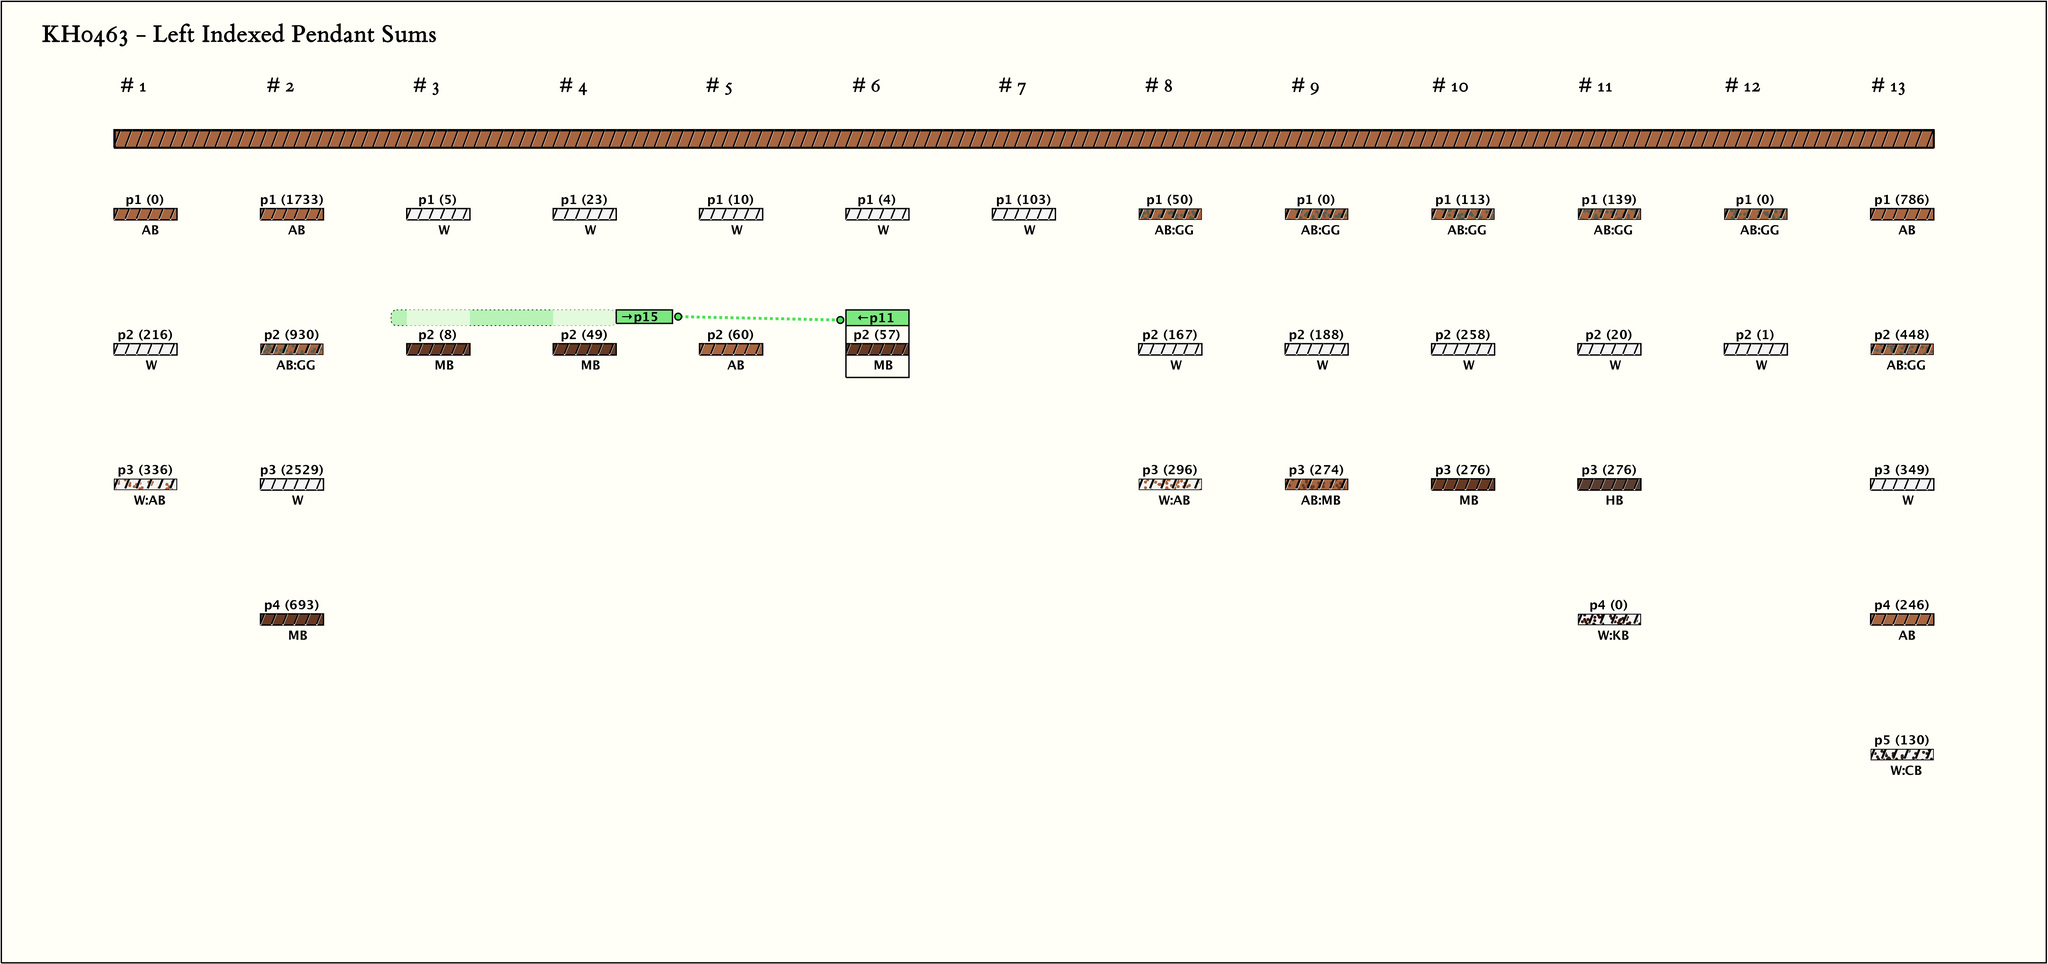Select the p3 (336) W:AB pendant bar
Viewport: 2048px width, 964px height.
(145, 485)
